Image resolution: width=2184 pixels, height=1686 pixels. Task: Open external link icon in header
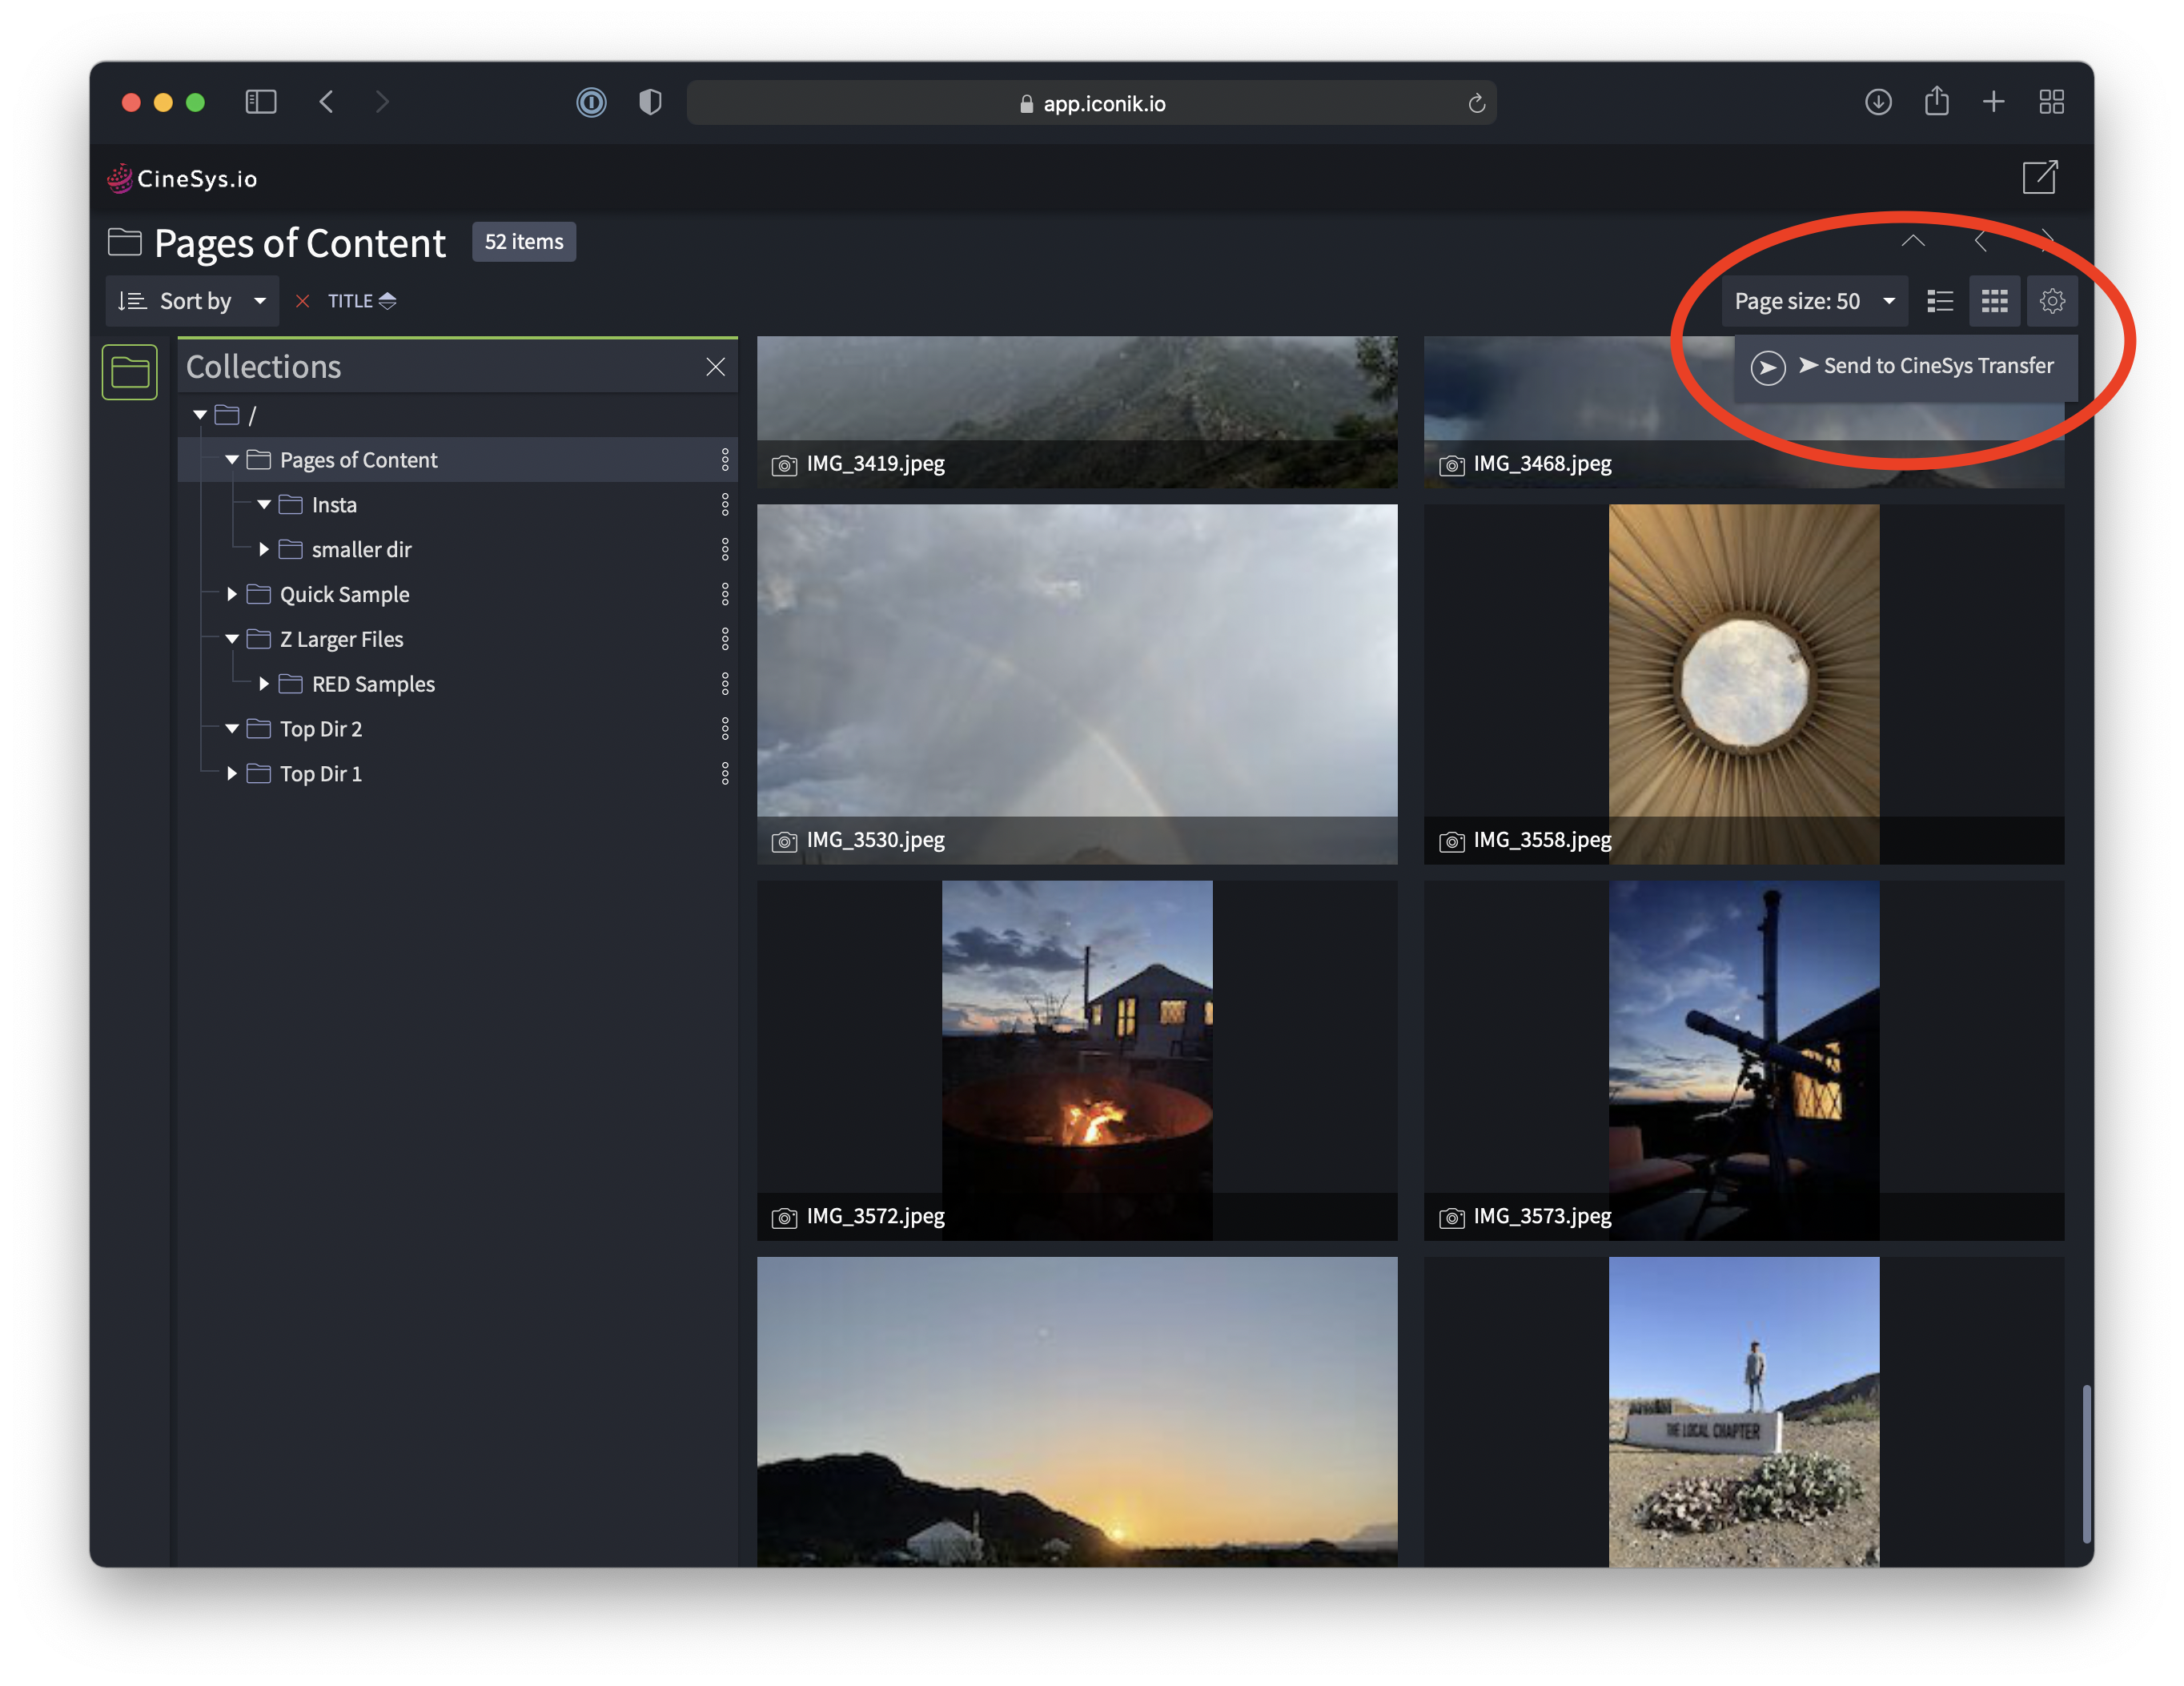point(2039,177)
